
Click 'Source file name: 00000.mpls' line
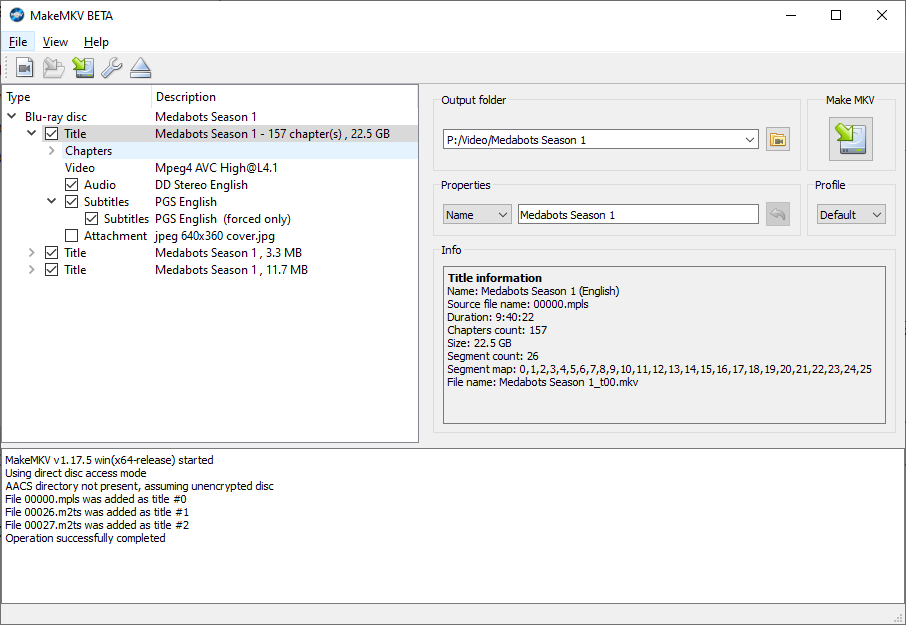517,304
